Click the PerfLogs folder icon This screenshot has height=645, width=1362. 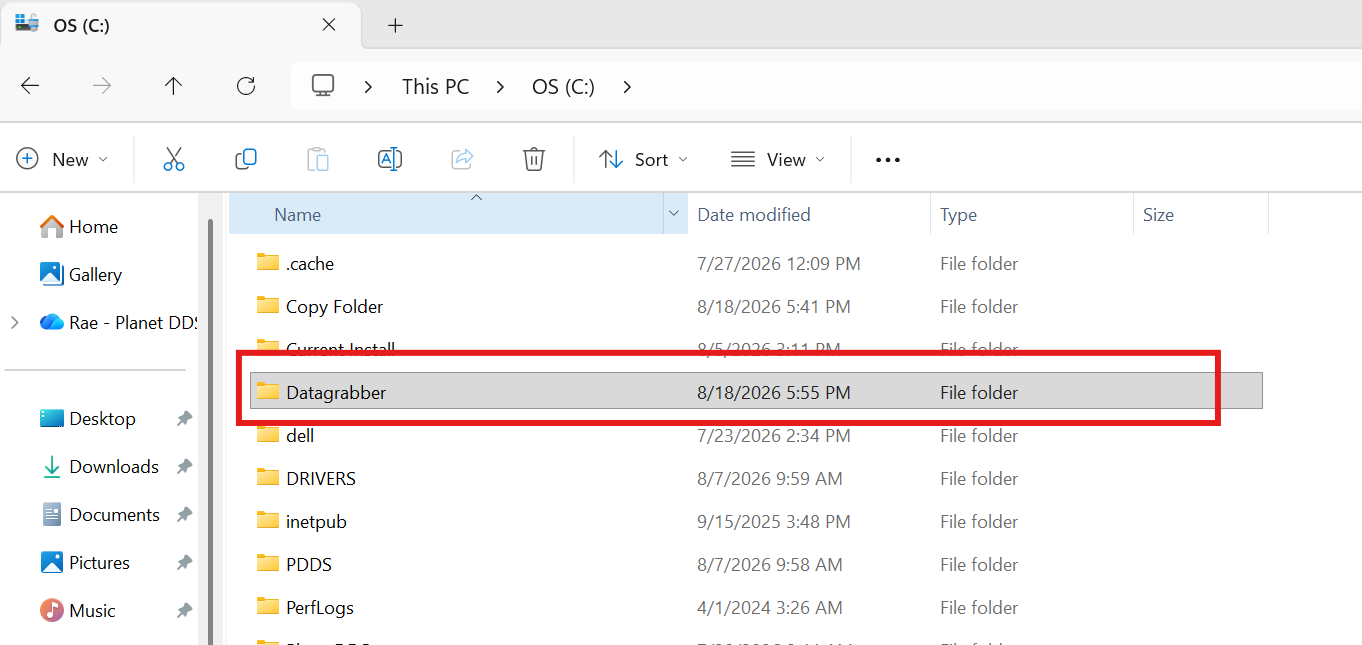[x=268, y=607]
